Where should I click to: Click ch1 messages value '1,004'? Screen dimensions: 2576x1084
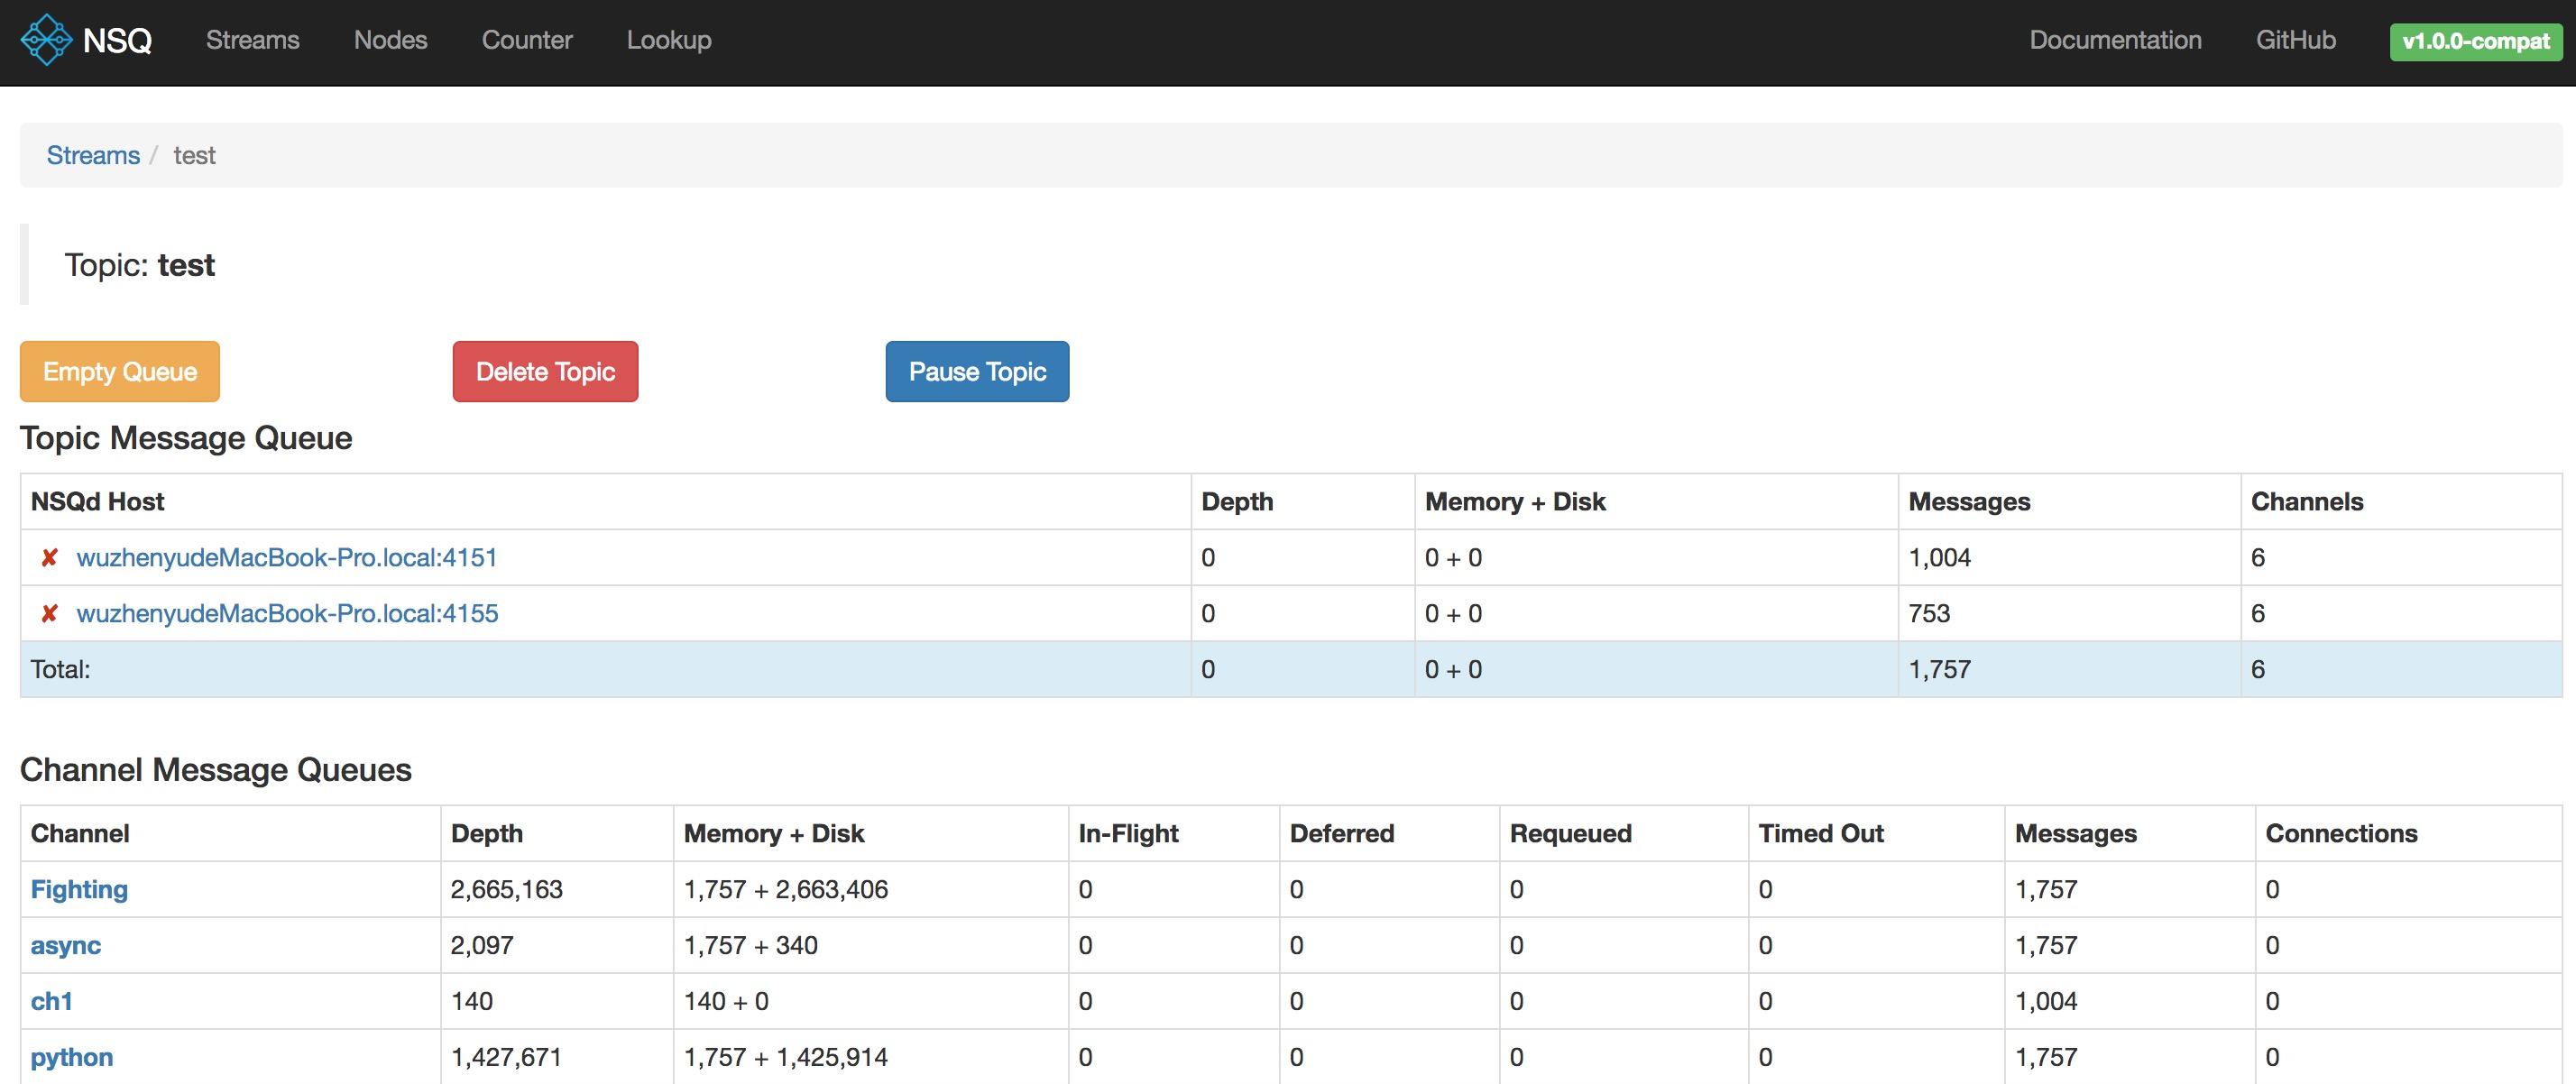(2046, 1002)
